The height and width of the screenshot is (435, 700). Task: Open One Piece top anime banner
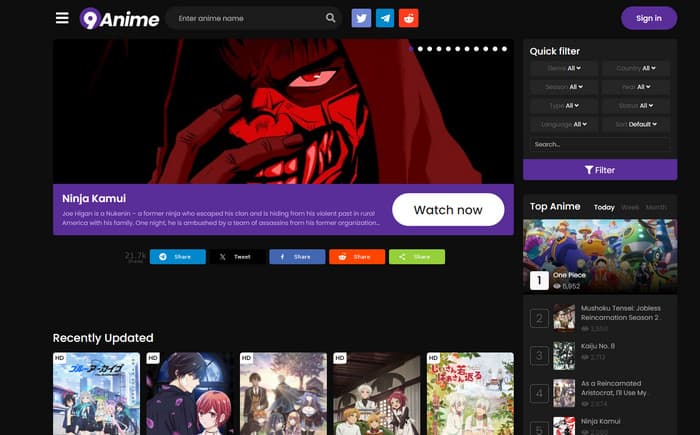coord(600,256)
